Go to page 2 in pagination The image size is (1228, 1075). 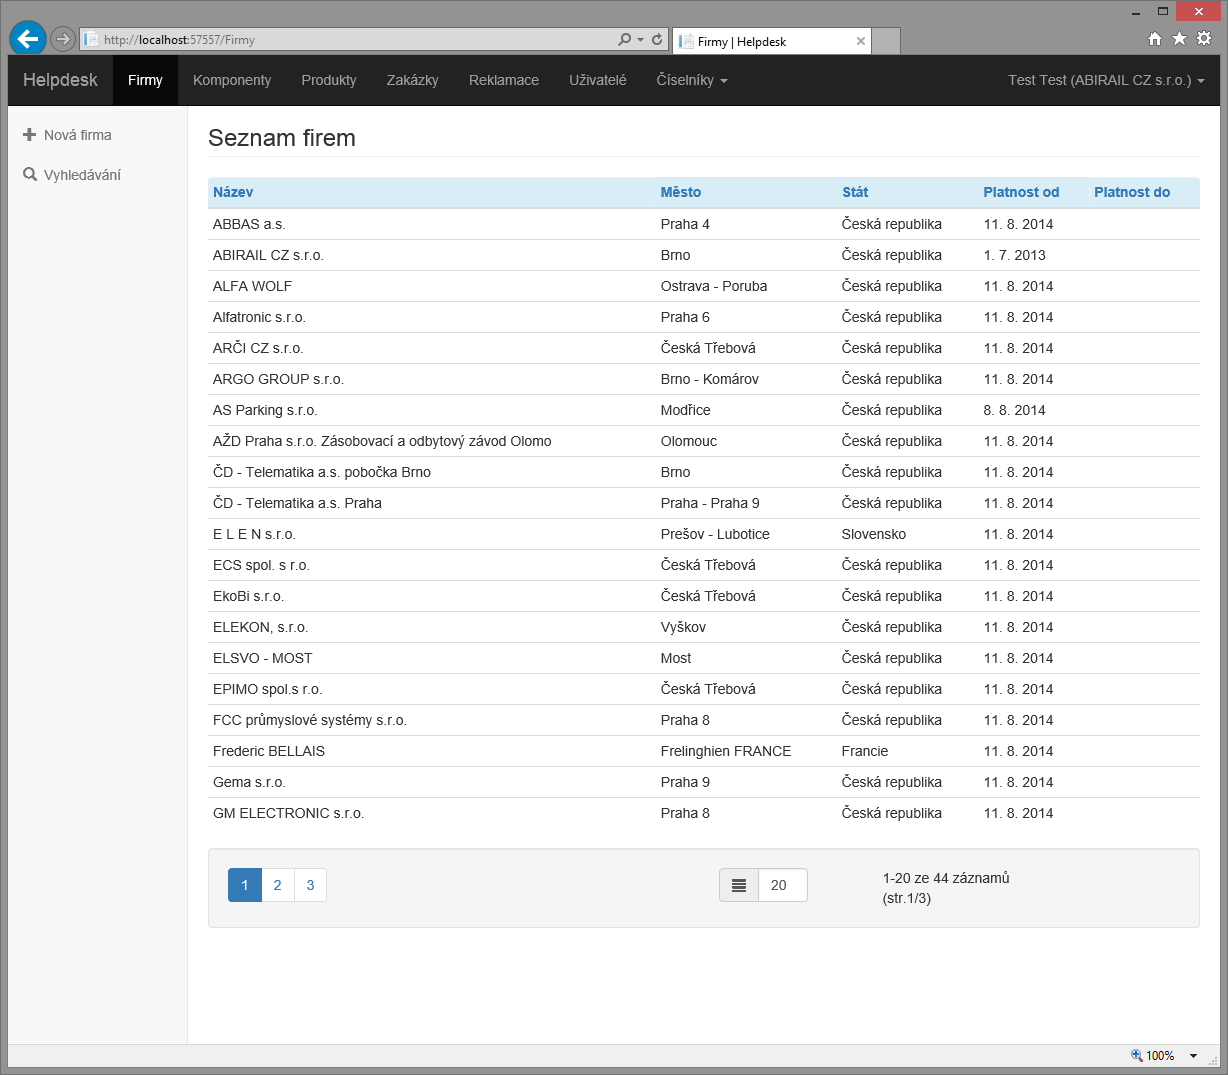(278, 885)
